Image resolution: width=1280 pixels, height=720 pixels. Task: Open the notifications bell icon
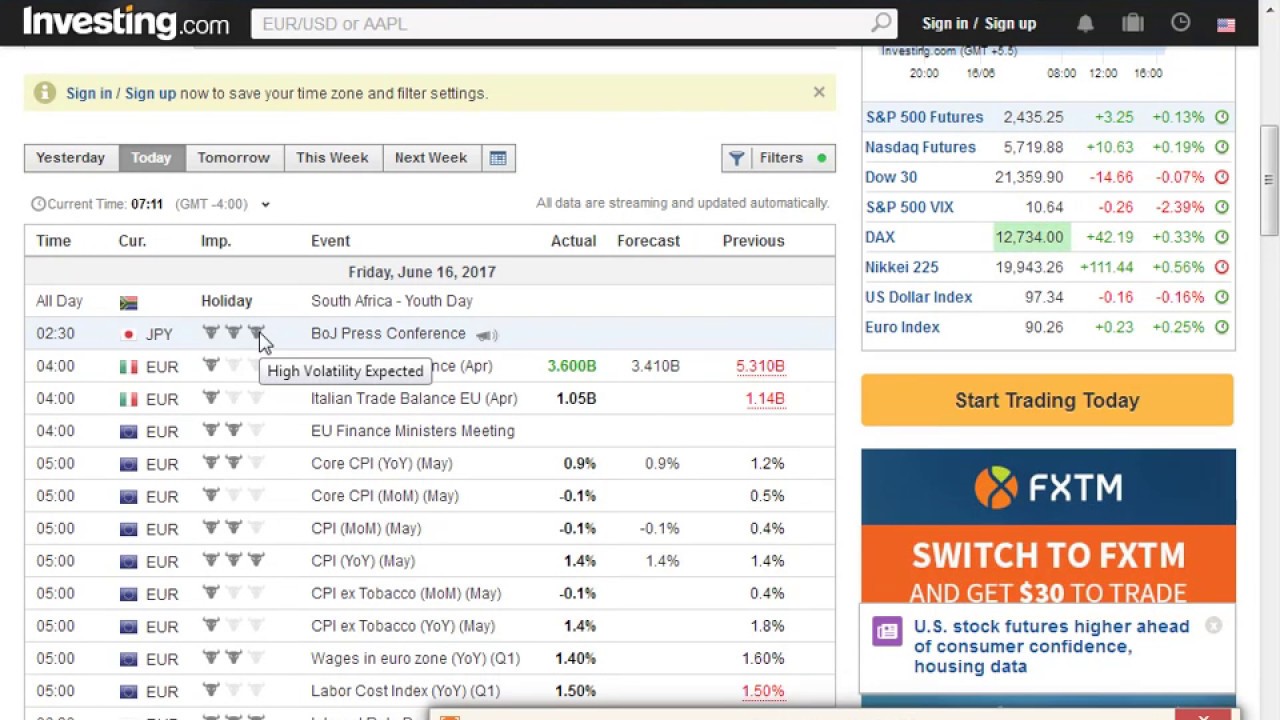(1085, 23)
